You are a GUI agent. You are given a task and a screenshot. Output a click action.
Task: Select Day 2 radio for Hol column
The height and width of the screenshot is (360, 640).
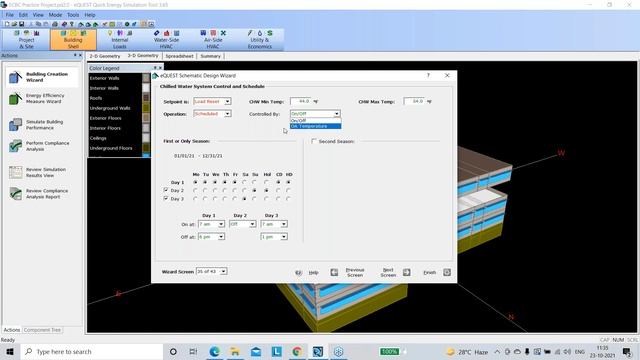[x=267, y=190]
